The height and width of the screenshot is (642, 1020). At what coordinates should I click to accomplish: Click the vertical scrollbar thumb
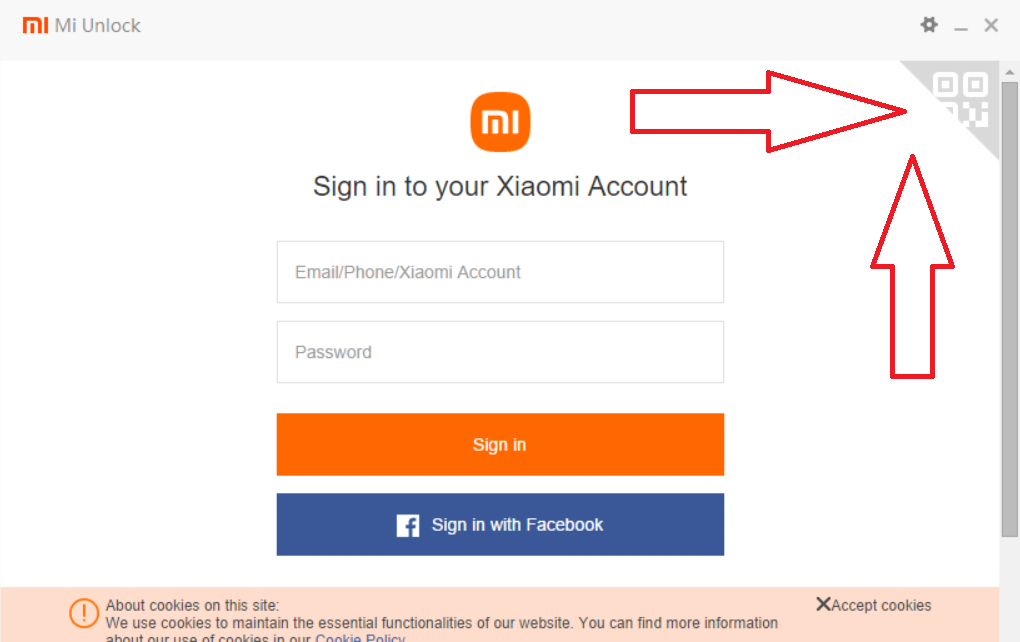(x=1009, y=300)
